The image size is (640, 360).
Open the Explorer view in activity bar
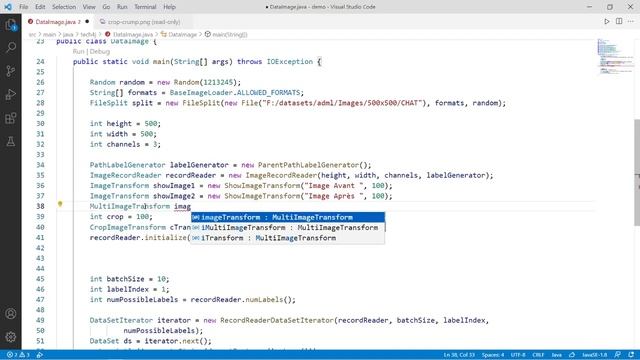click(11, 25)
